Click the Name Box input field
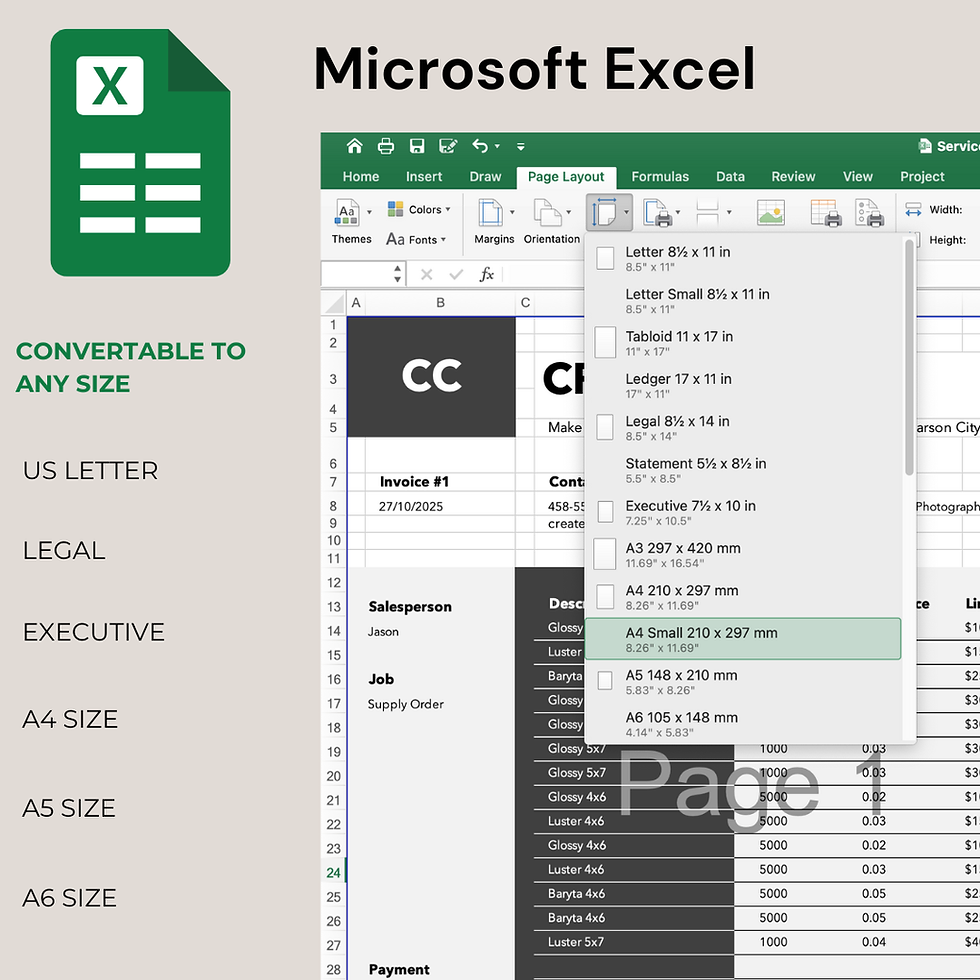The width and height of the screenshot is (980, 980). 357,274
